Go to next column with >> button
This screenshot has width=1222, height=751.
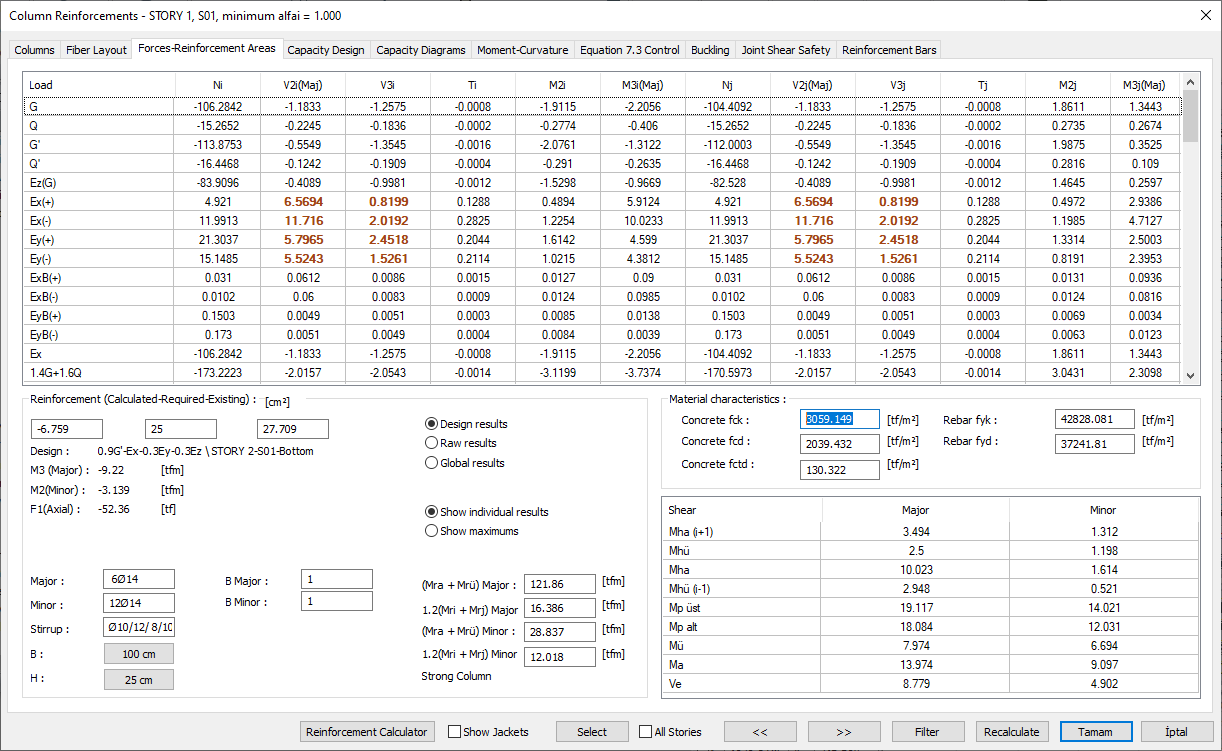(844, 732)
